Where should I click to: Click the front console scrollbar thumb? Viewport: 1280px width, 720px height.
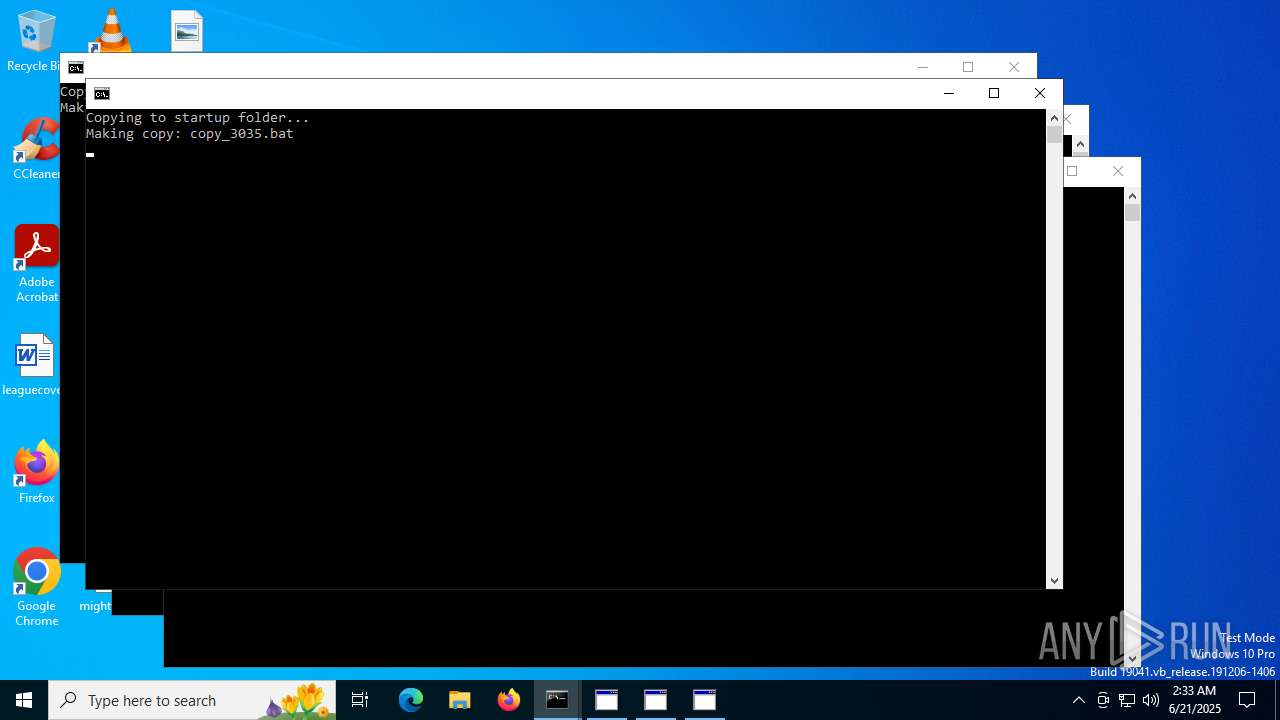pos(1054,134)
